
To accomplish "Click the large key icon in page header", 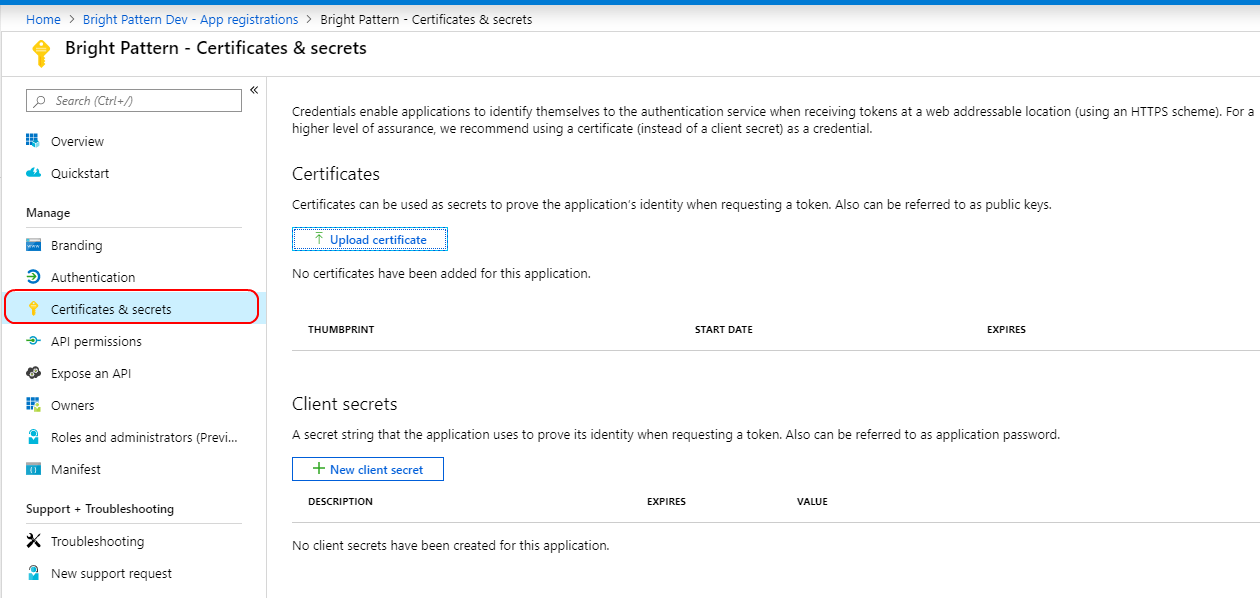I will (40, 53).
